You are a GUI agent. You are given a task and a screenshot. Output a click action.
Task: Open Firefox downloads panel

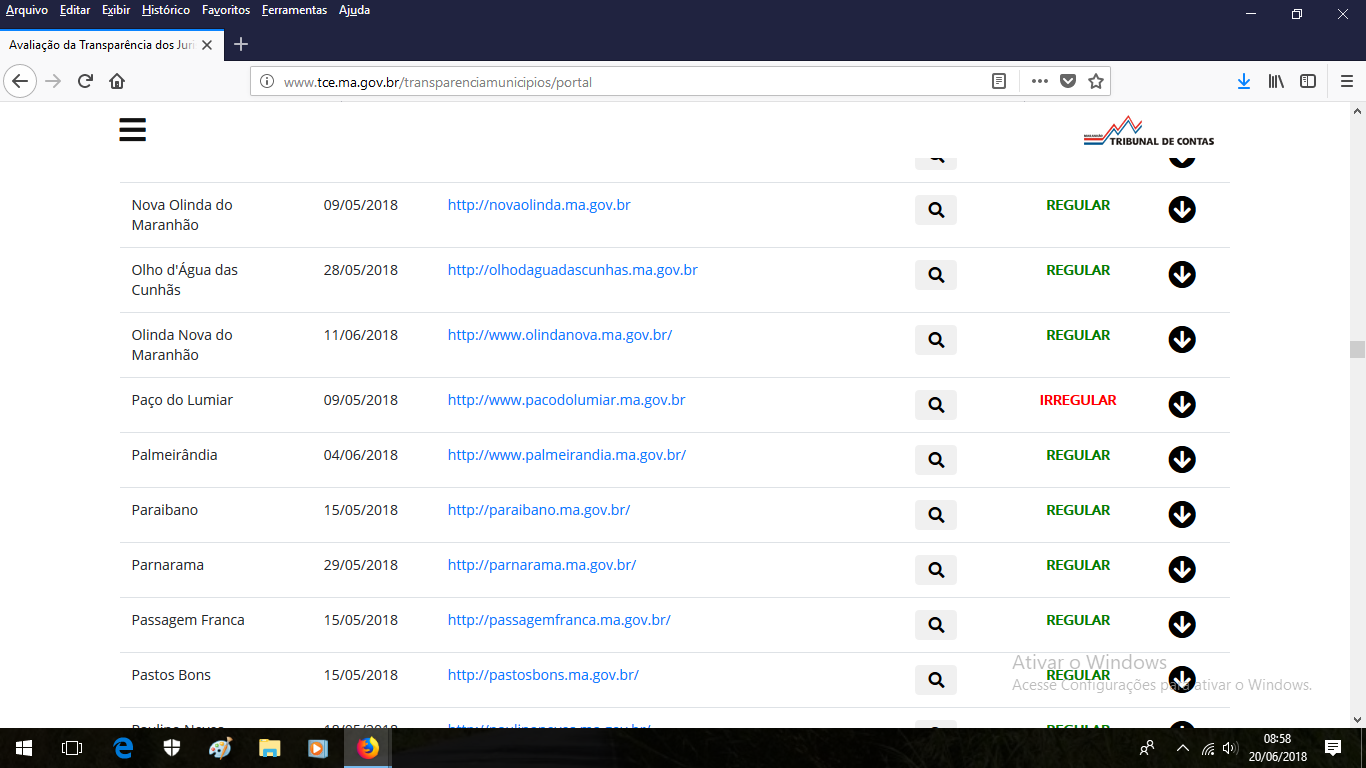tap(1244, 81)
